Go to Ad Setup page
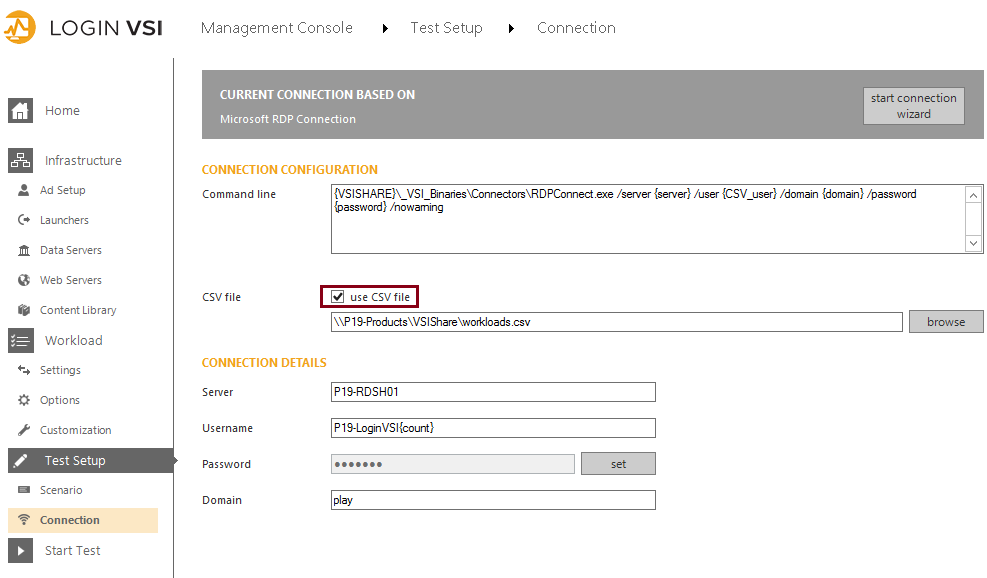 [62, 190]
